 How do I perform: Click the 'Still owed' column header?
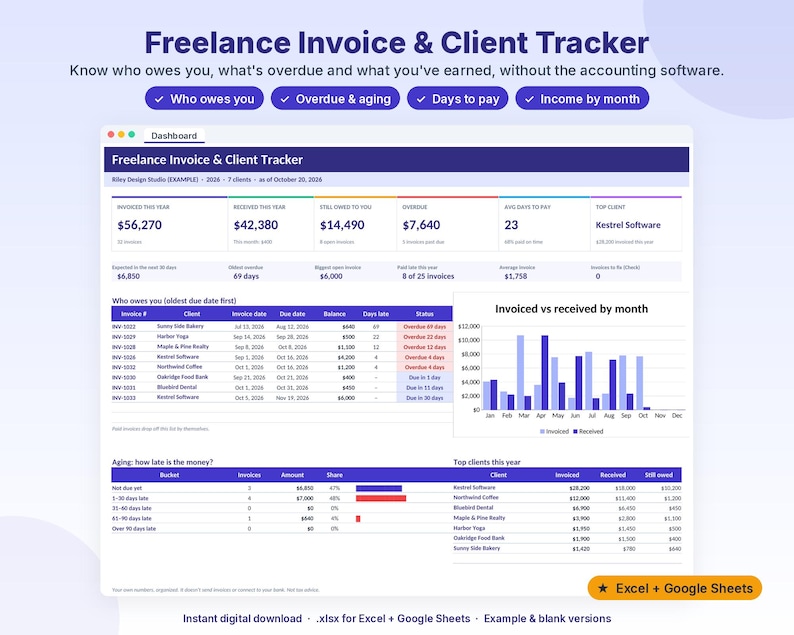click(659, 475)
